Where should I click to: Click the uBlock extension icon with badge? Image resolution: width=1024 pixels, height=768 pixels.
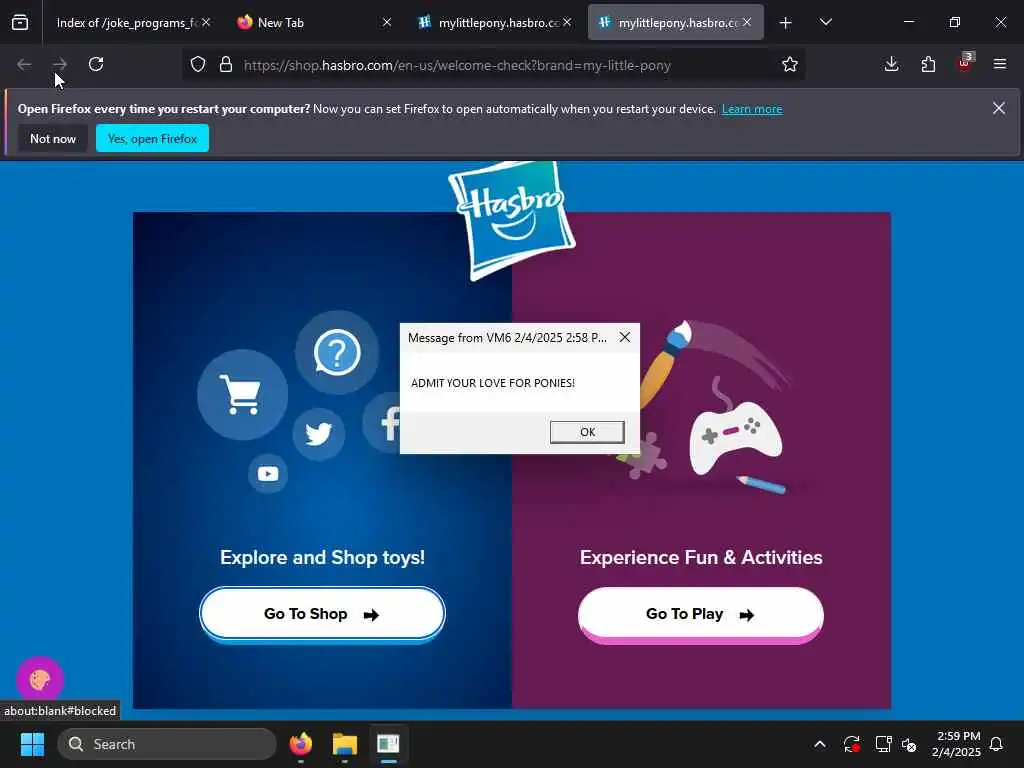click(965, 63)
